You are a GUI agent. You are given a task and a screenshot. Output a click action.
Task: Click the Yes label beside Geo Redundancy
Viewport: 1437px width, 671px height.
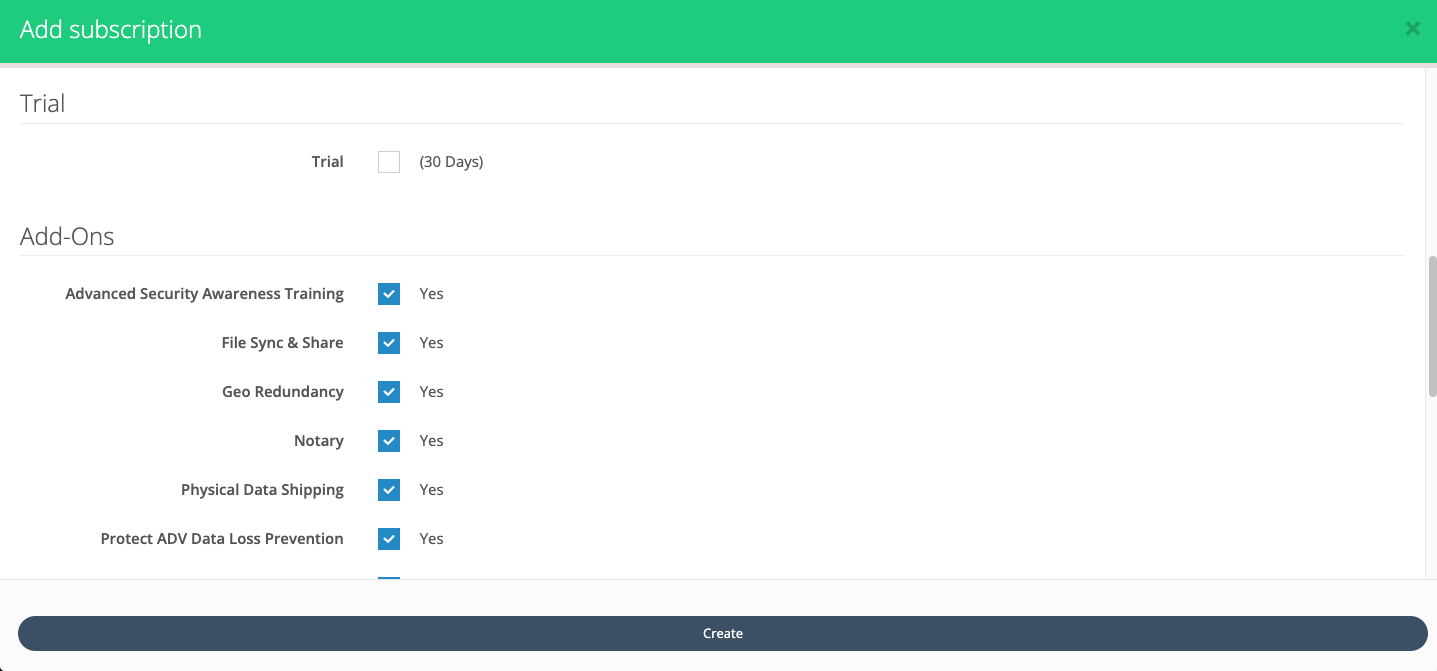431,391
